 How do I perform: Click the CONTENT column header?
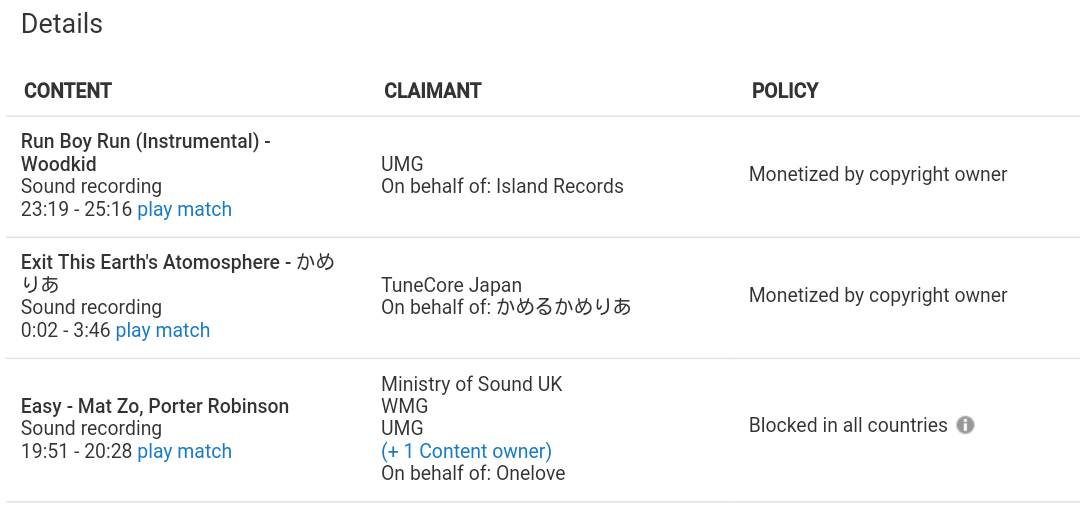[x=68, y=91]
